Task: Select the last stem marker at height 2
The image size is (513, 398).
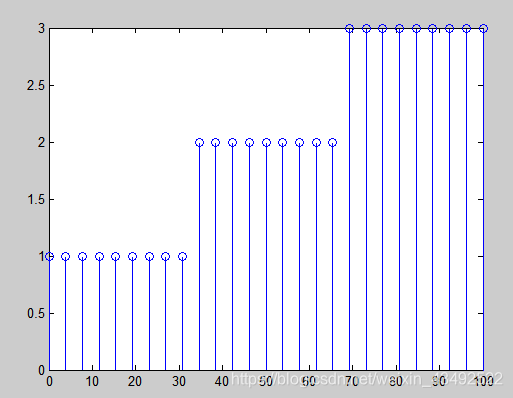Action: pyautogui.click(x=332, y=143)
